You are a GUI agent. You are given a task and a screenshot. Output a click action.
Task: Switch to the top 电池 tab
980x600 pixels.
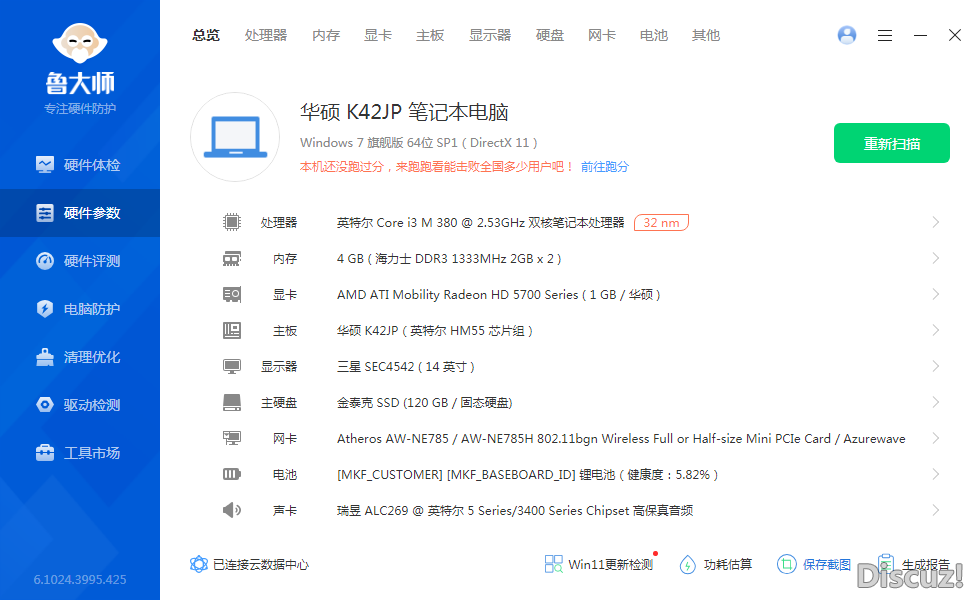click(654, 36)
